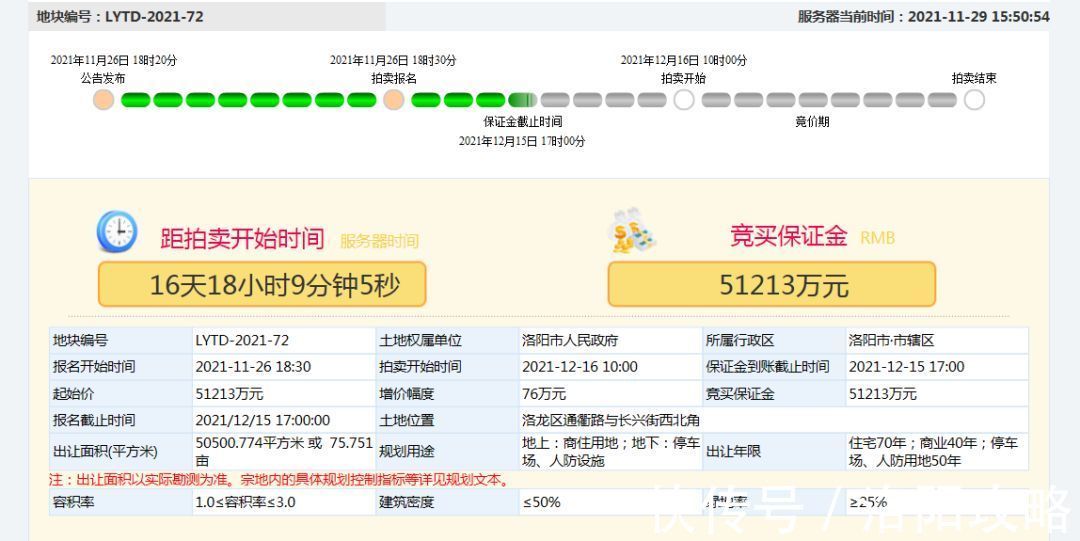
Task: Click the 地块编号：LYTD-2021-72 header
Action: pos(121,17)
